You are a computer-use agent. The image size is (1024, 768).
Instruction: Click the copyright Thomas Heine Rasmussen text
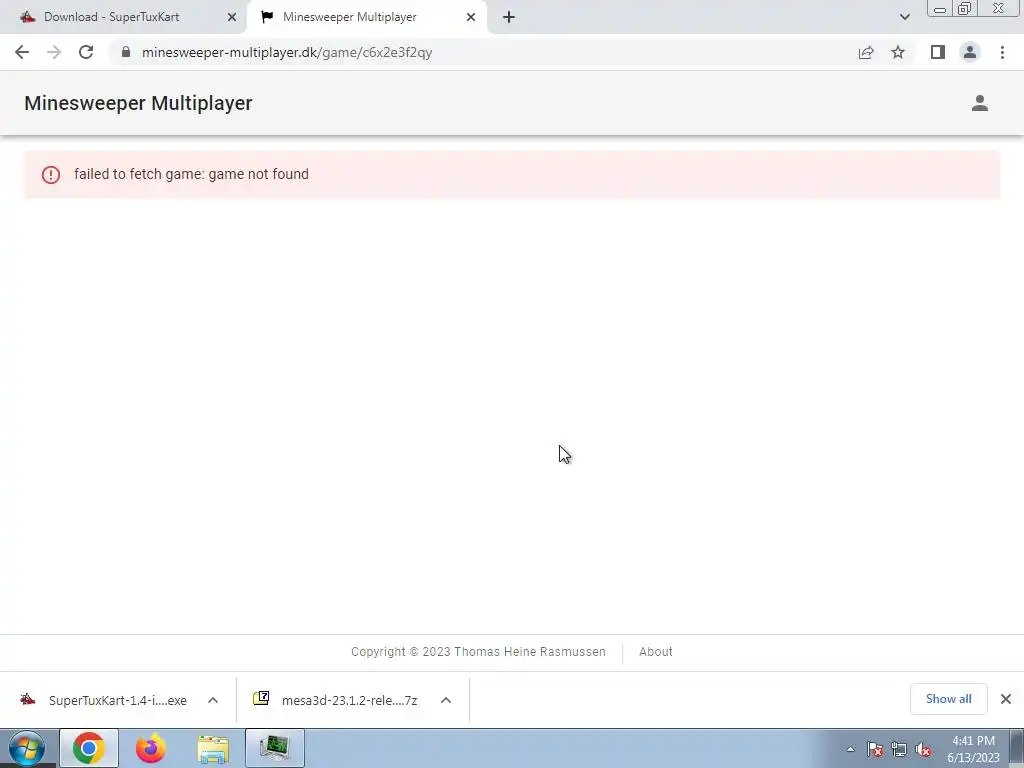click(x=478, y=652)
